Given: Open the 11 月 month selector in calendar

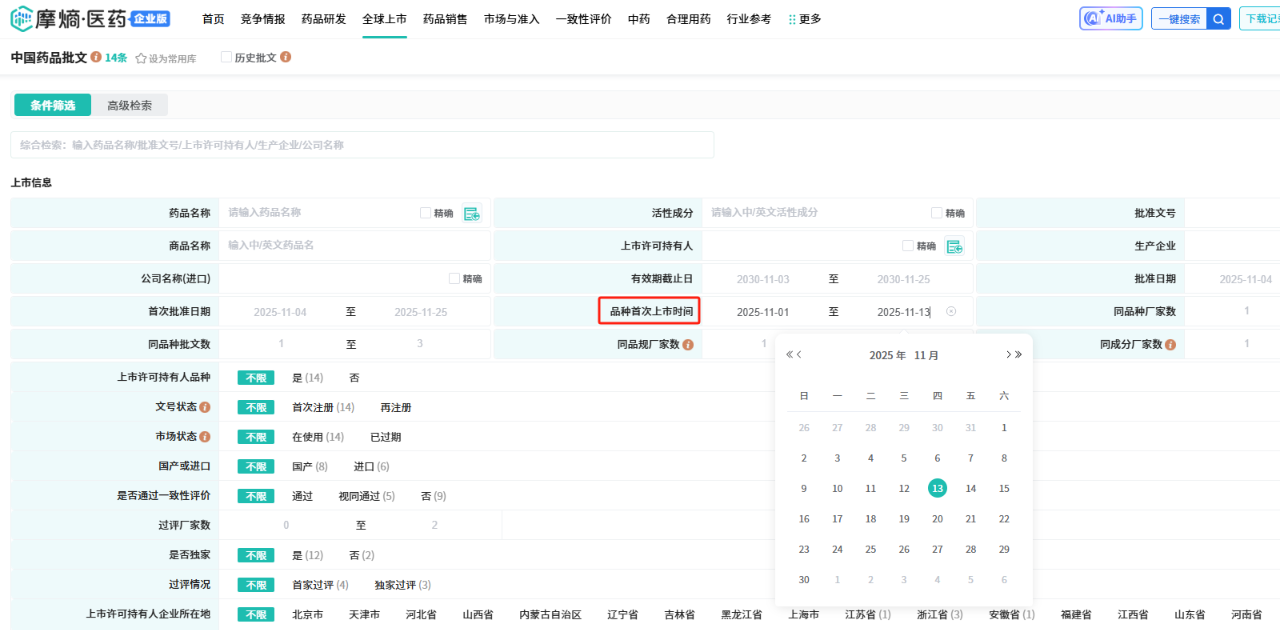Looking at the screenshot, I should pyautogui.click(x=926, y=355).
